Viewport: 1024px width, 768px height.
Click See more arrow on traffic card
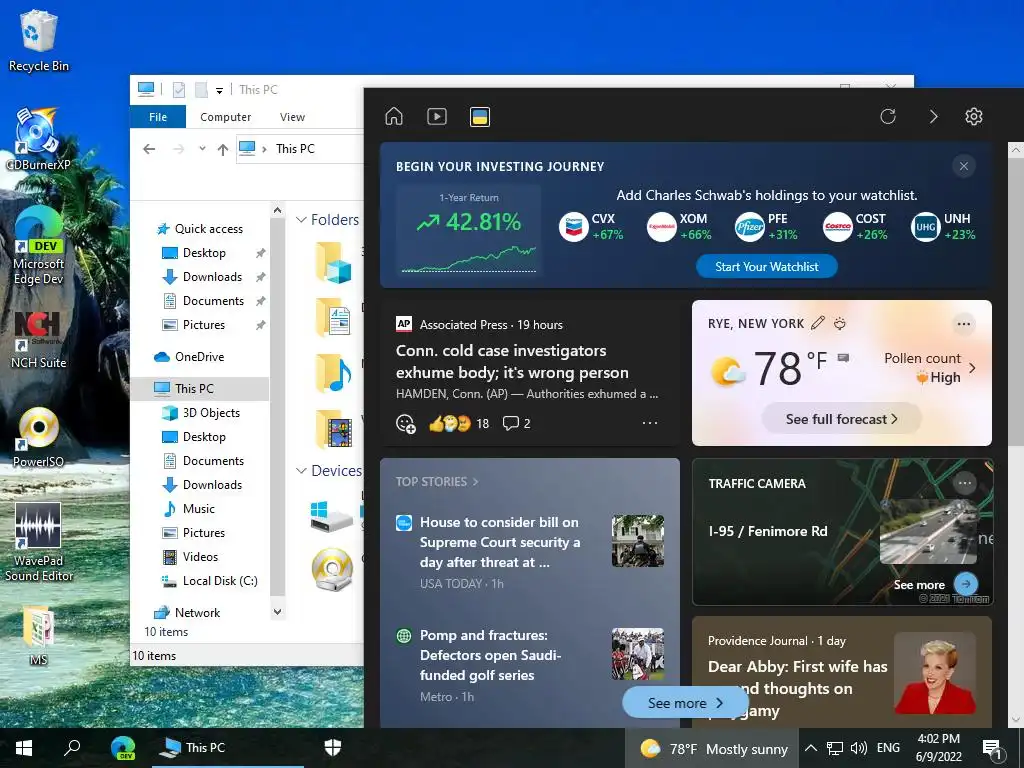tap(965, 584)
